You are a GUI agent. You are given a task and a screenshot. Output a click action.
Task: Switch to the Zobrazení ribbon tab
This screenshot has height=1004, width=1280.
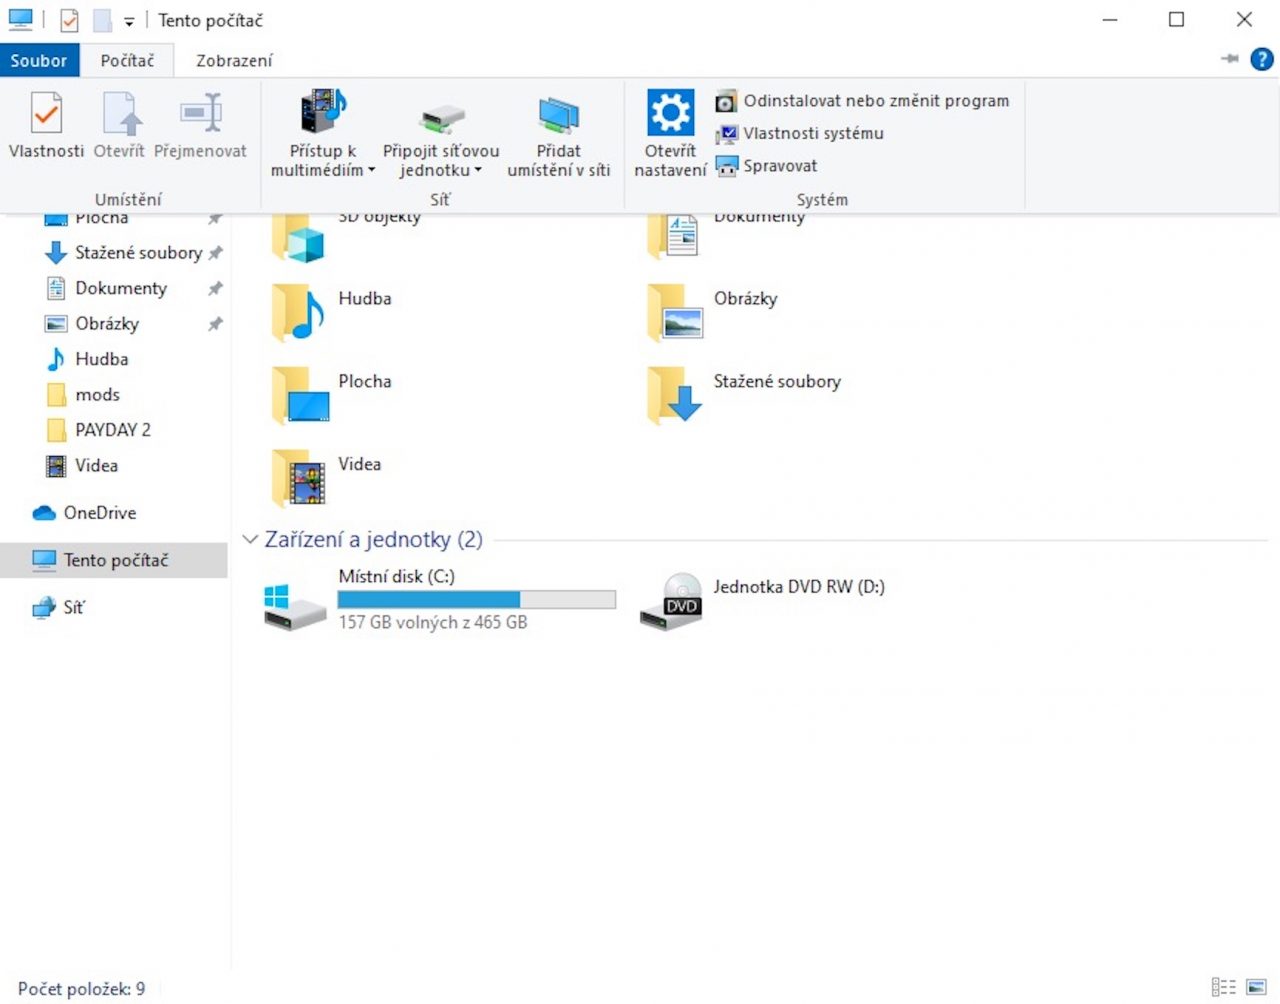(x=233, y=60)
